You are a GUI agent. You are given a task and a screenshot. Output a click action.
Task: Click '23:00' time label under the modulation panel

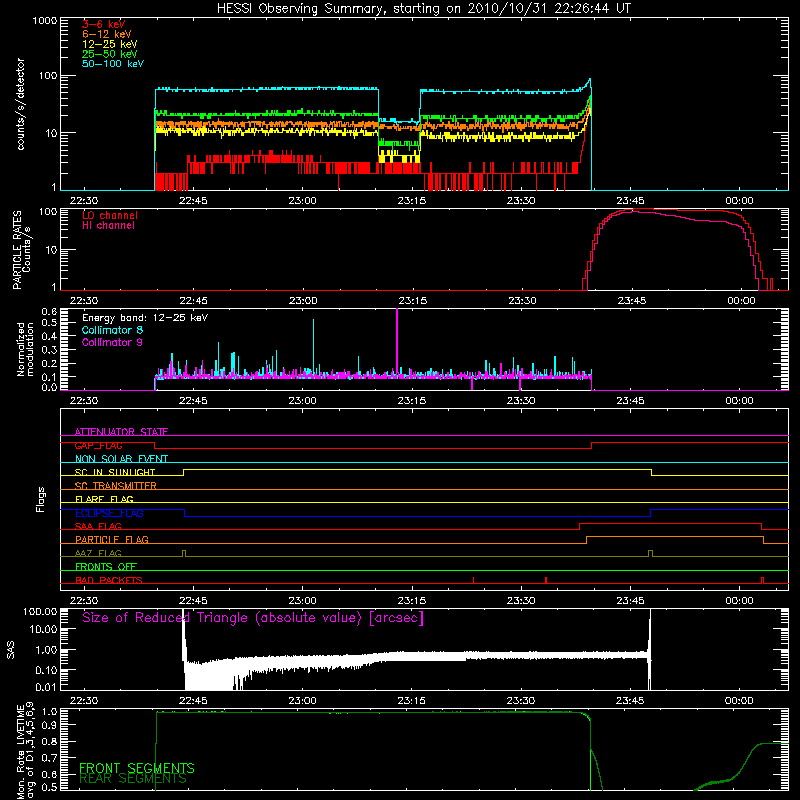(303, 401)
